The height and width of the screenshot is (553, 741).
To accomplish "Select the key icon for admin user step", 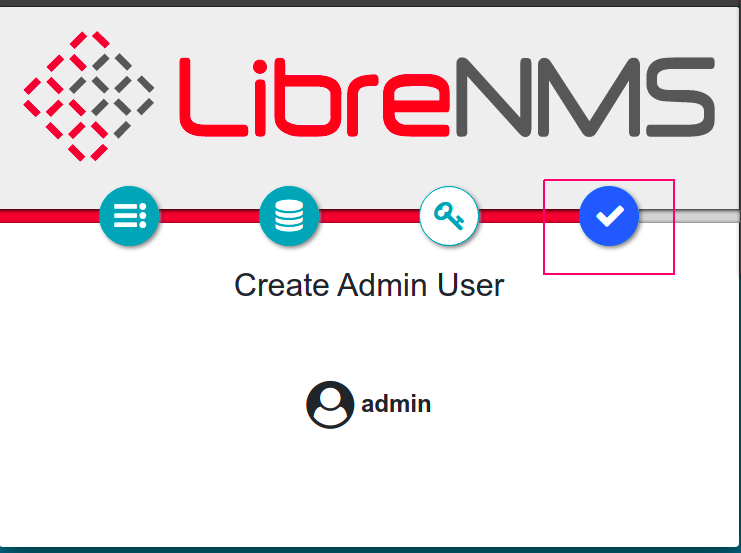I will (x=449, y=216).
